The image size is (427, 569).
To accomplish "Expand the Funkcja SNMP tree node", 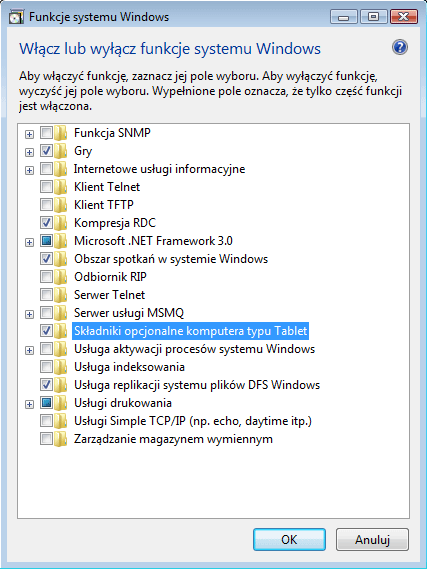I will point(29,134).
